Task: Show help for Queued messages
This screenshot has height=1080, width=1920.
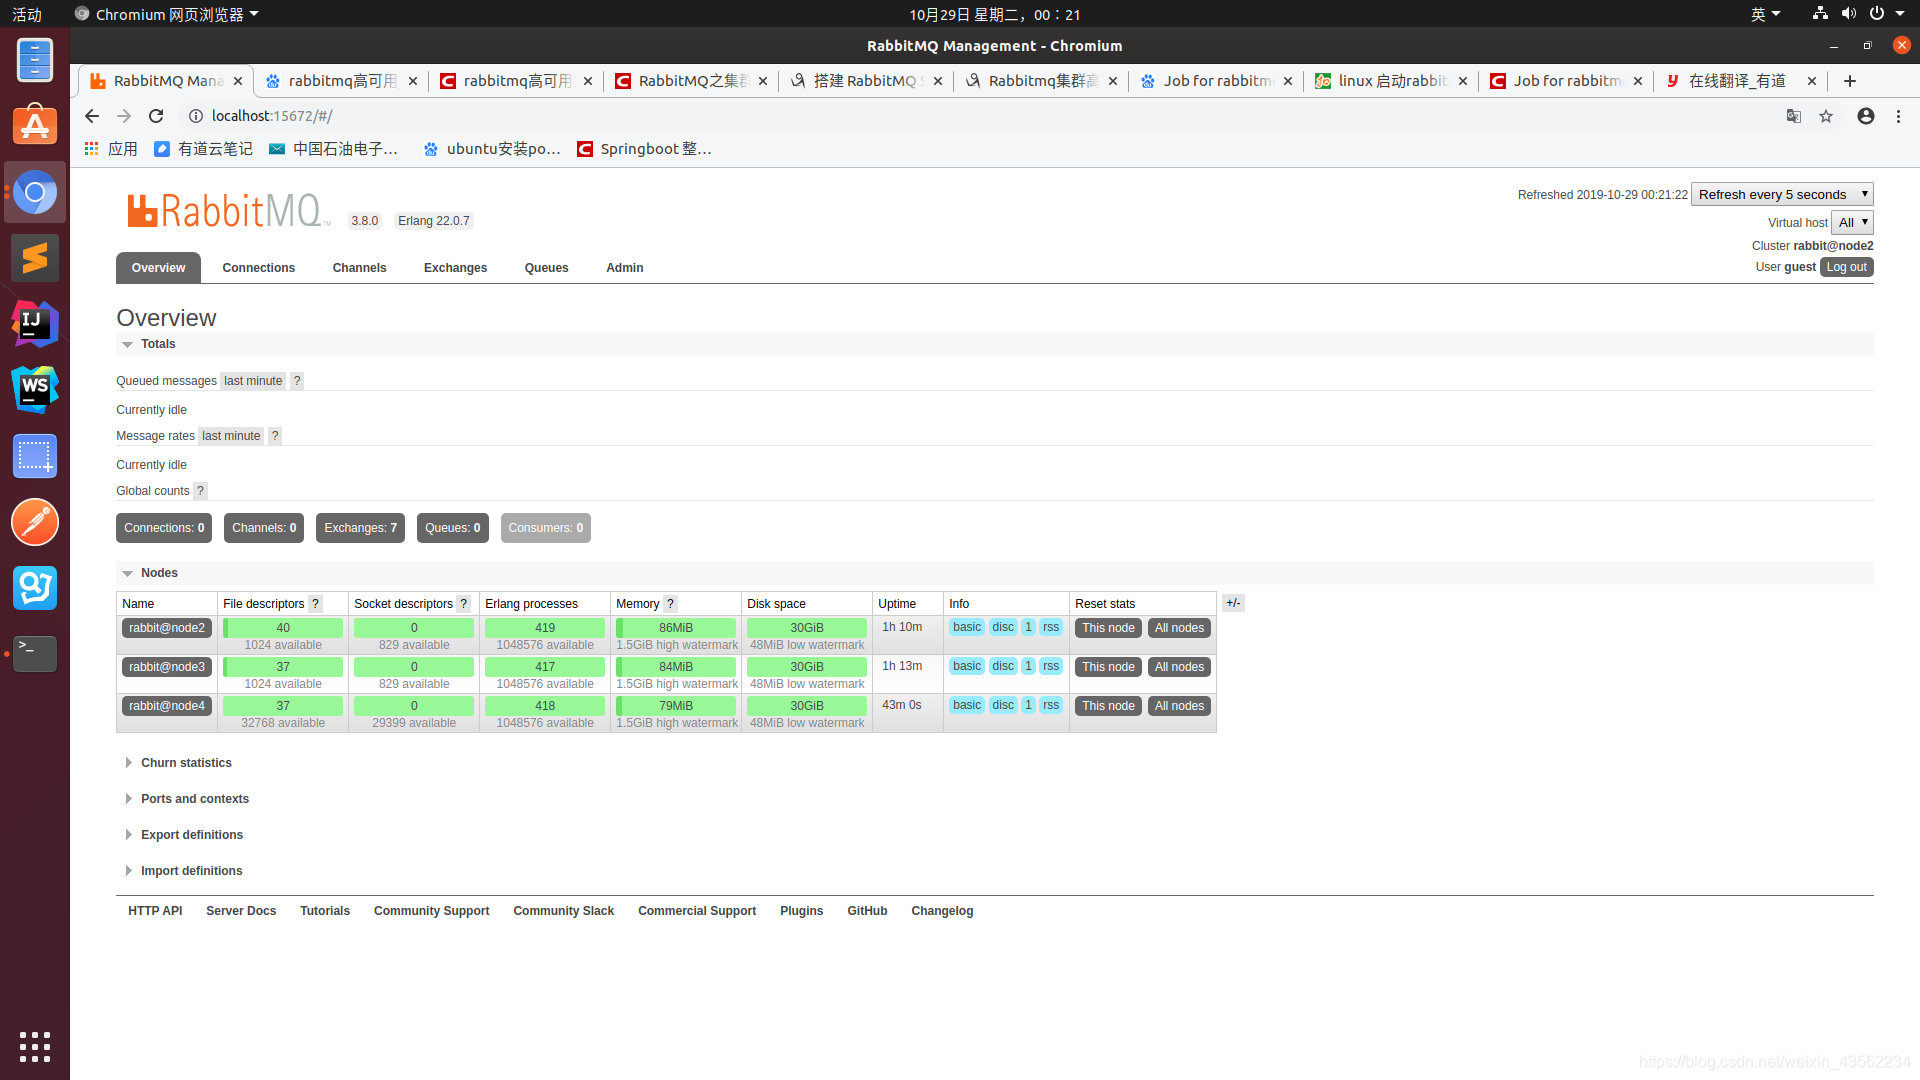Action: [x=297, y=381]
